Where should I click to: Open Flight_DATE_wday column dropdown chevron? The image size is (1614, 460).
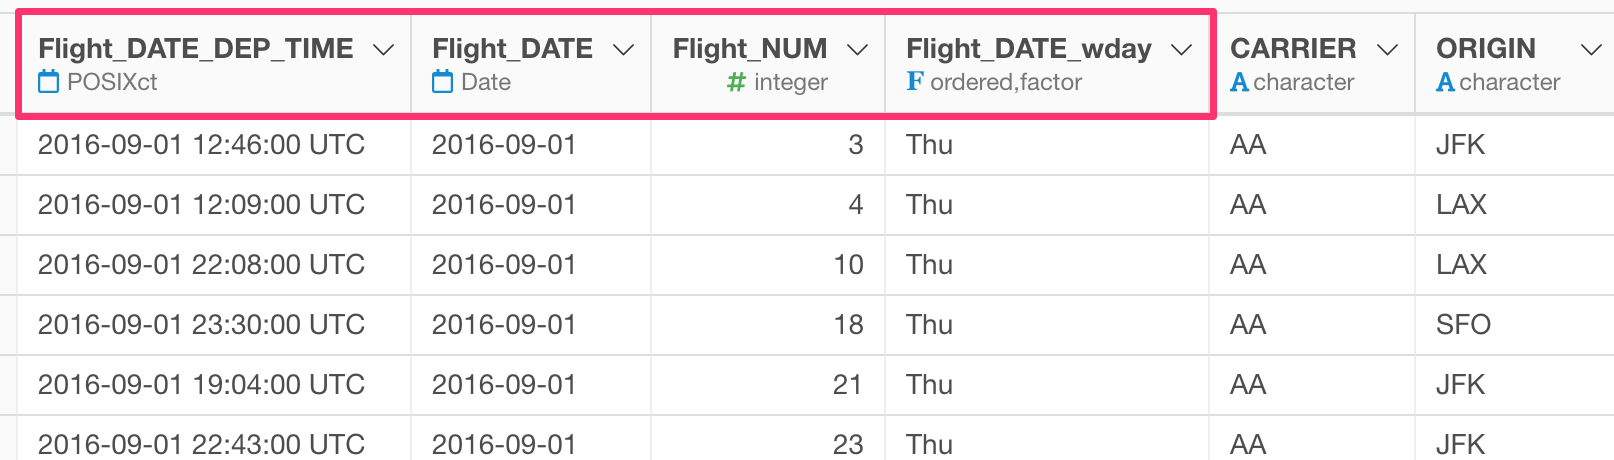point(1182,50)
